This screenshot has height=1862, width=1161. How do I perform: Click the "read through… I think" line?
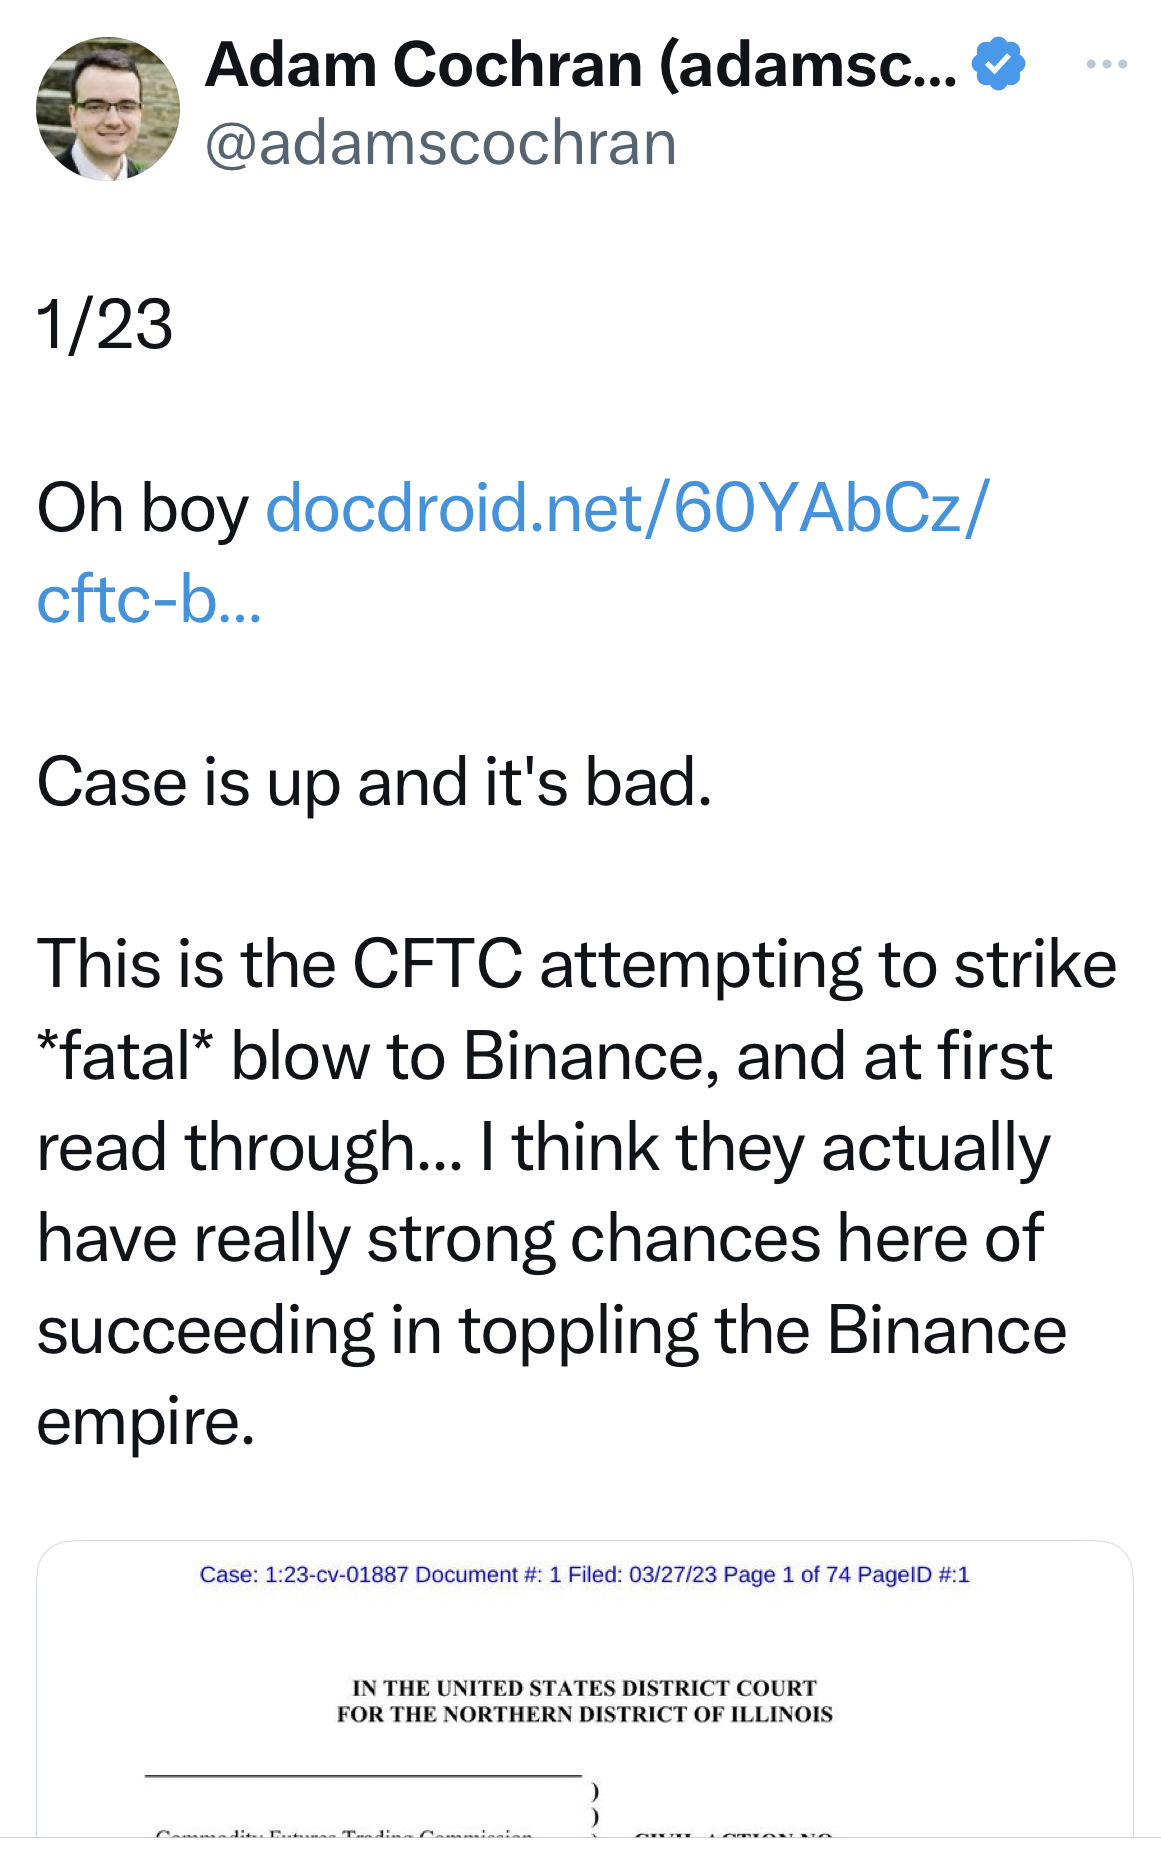click(x=543, y=1148)
